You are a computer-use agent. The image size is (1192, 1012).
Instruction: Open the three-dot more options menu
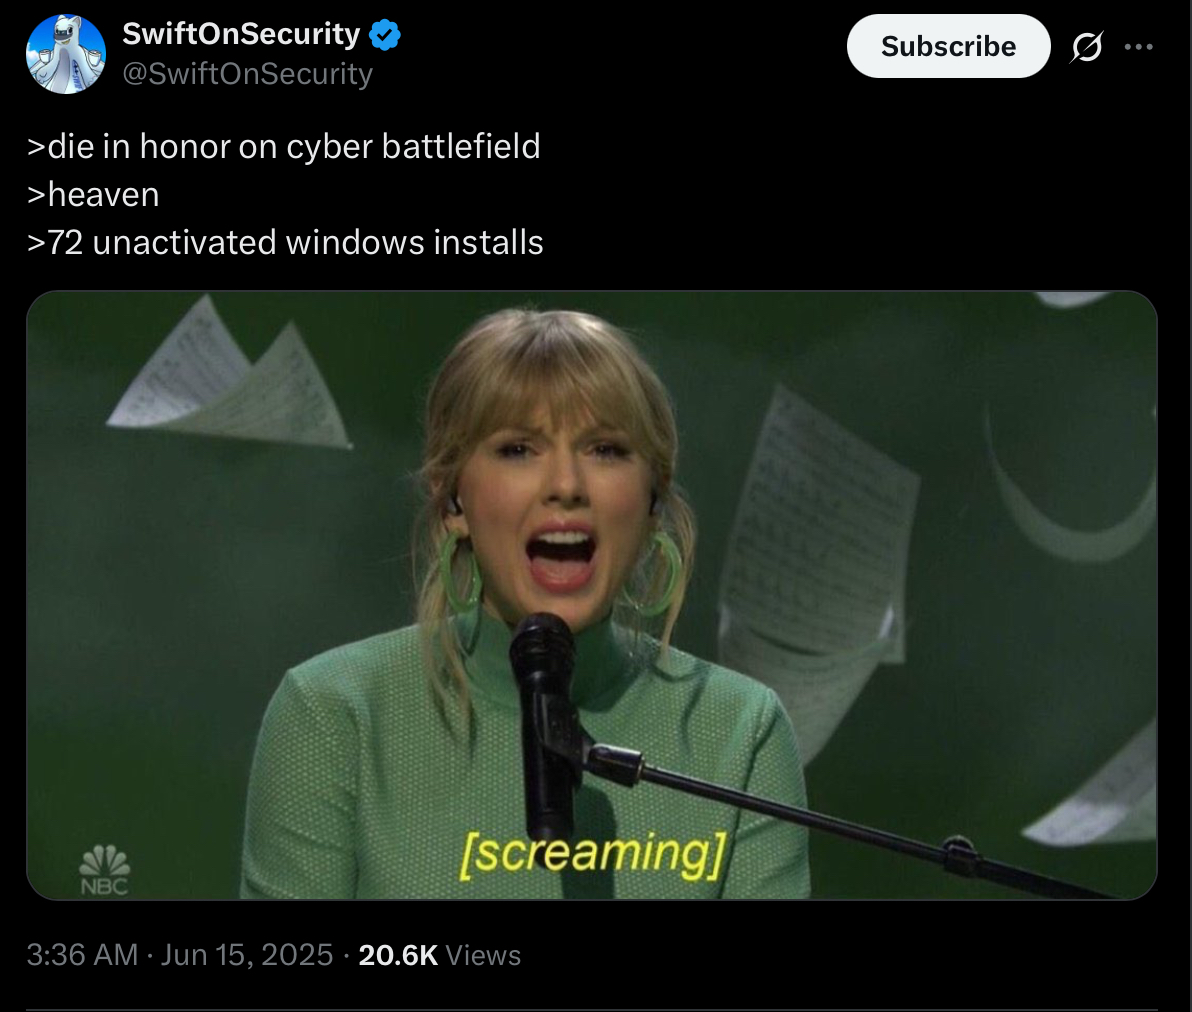[x=1139, y=47]
